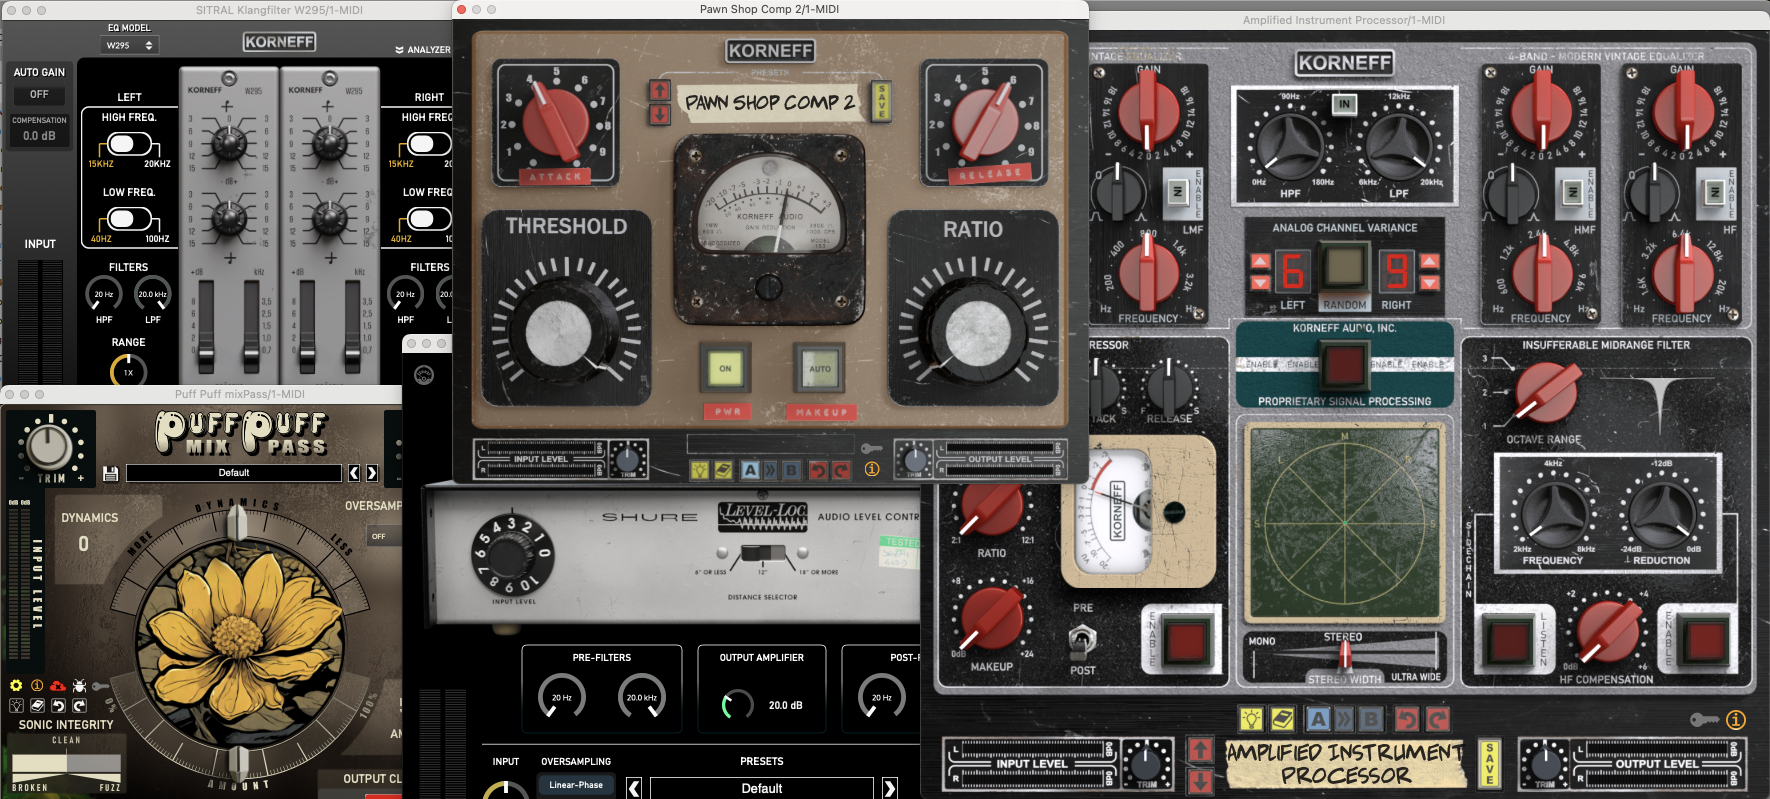Open the manual book icon in Amplified Instrument Processor
The width and height of the screenshot is (1770, 799).
coord(1283,718)
